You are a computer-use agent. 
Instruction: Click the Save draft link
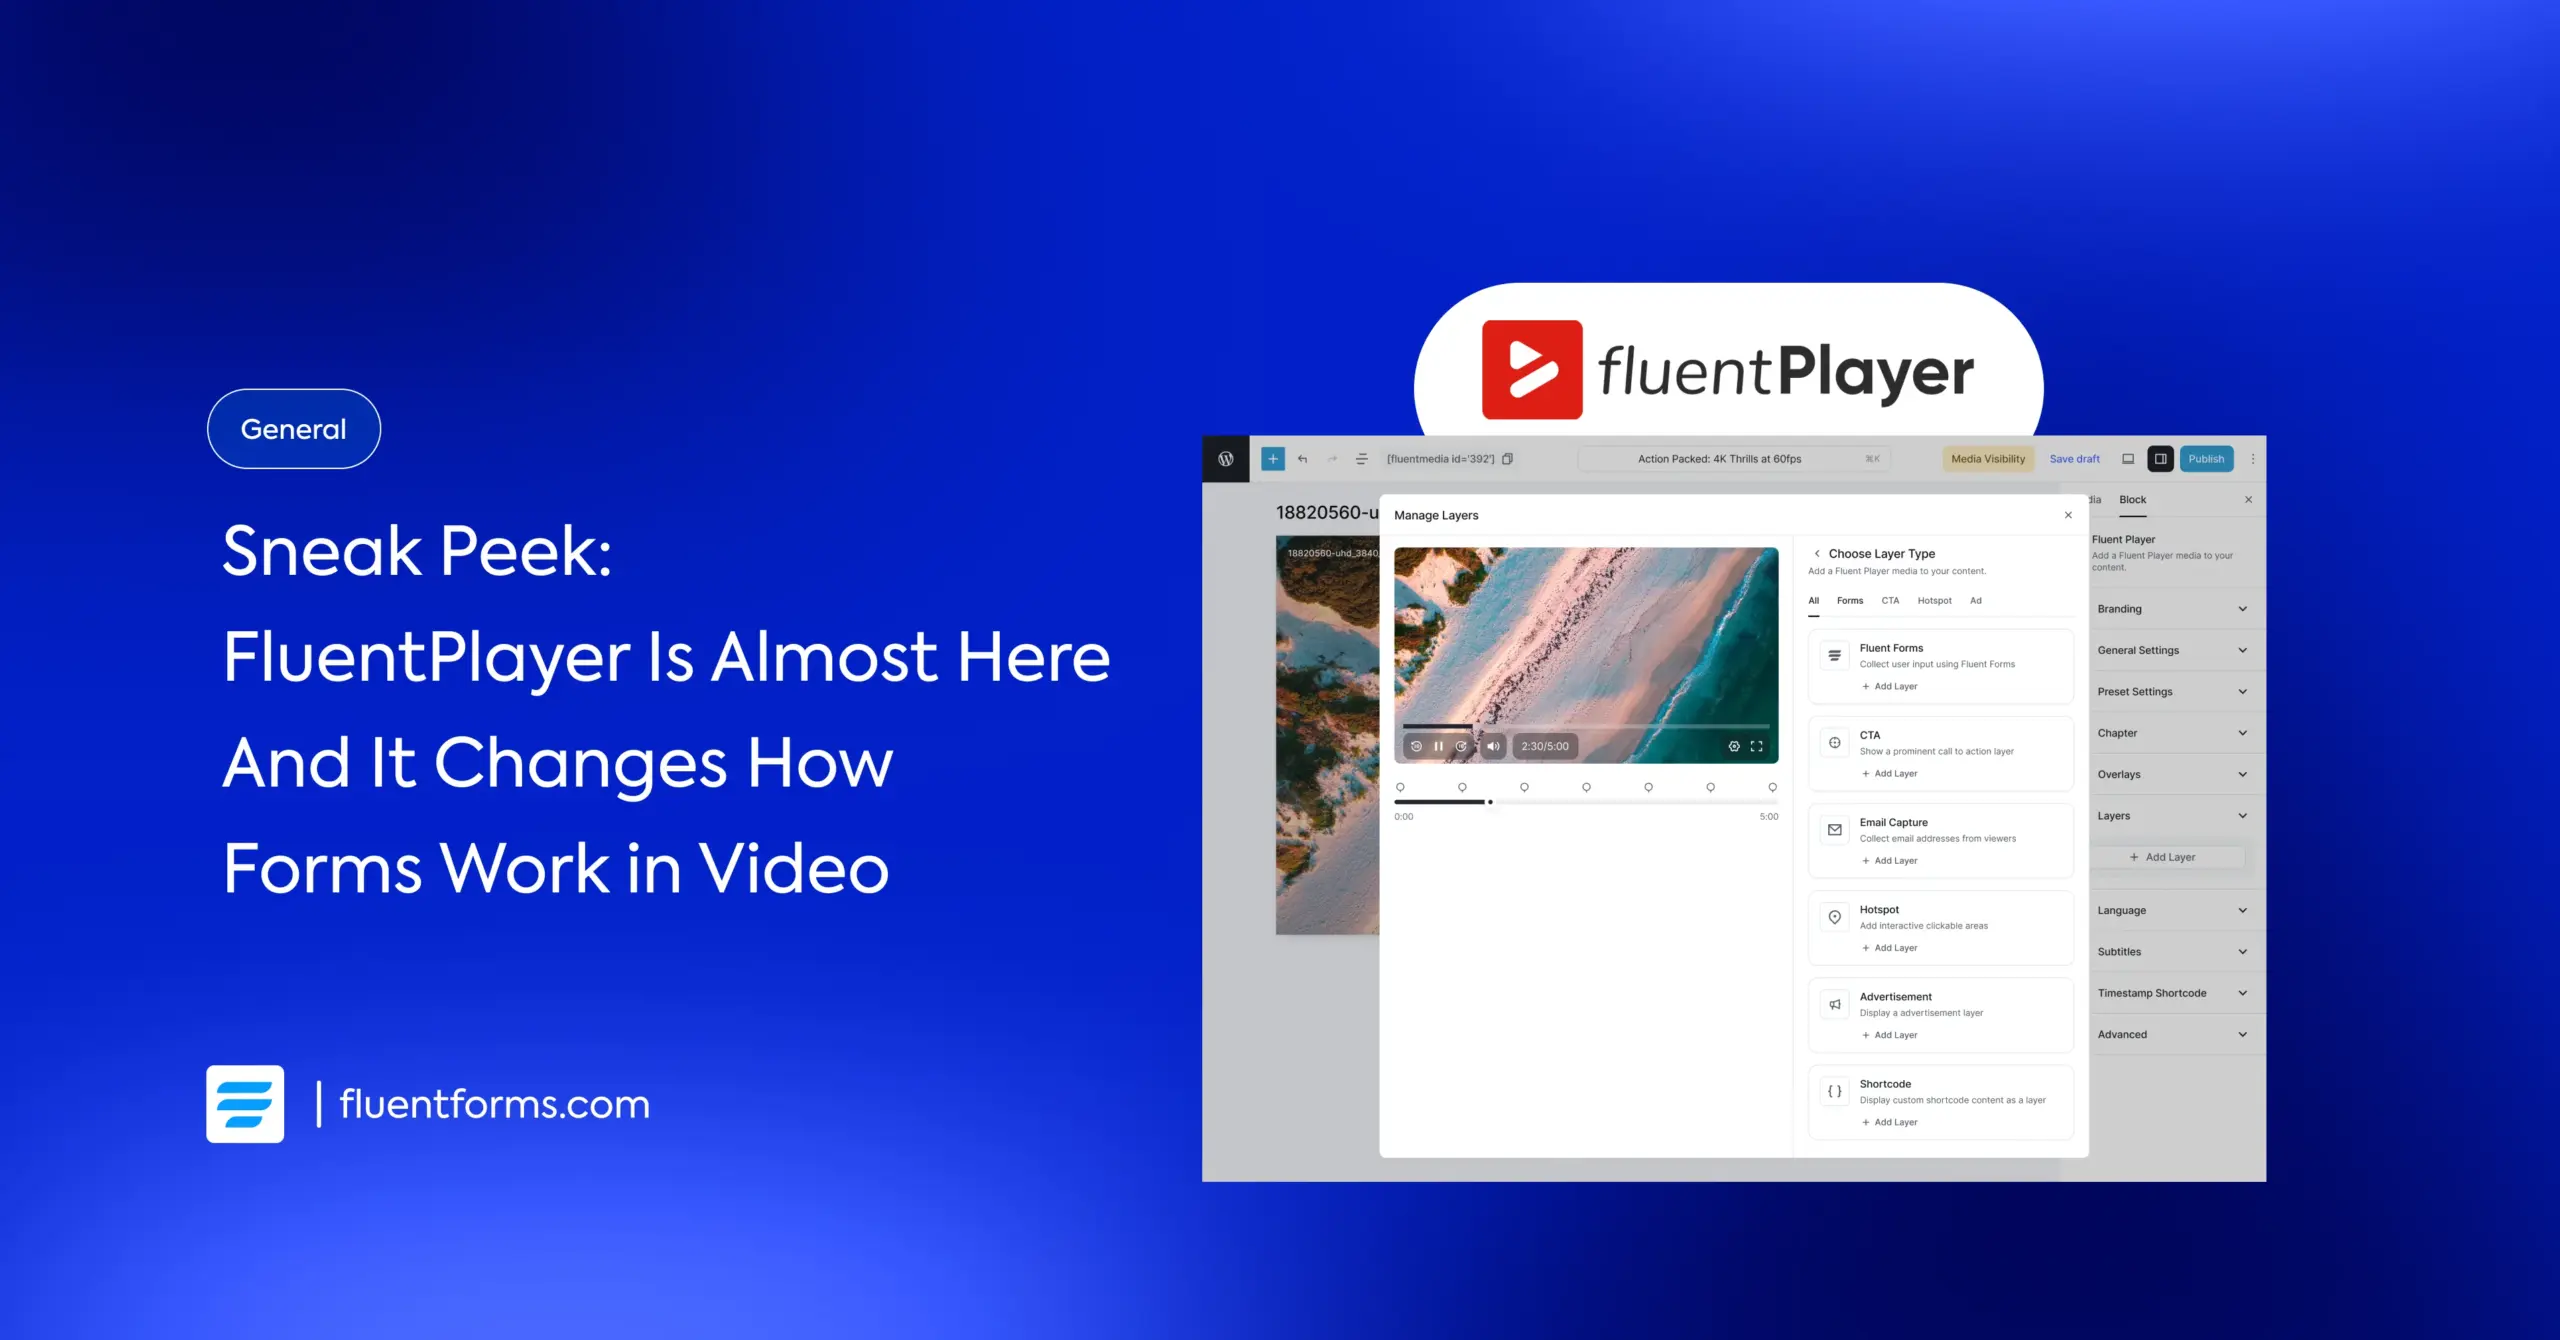pos(2075,459)
